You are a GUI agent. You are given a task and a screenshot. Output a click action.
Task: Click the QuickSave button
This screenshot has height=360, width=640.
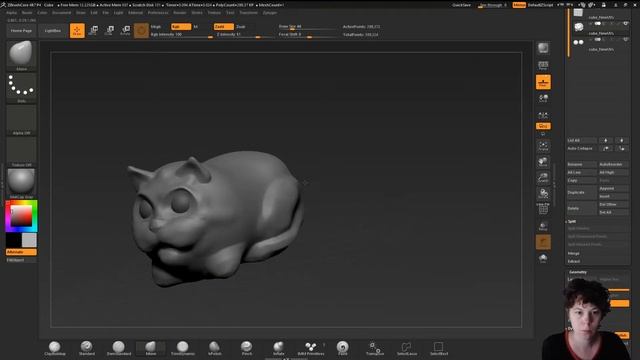462,5
